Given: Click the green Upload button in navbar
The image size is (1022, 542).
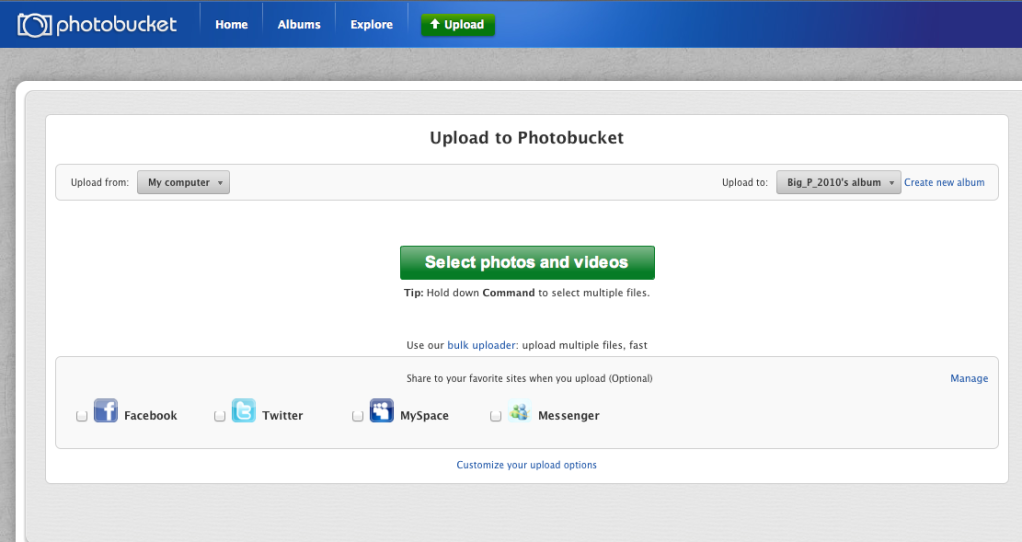Looking at the screenshot, I should click(458, 25).
